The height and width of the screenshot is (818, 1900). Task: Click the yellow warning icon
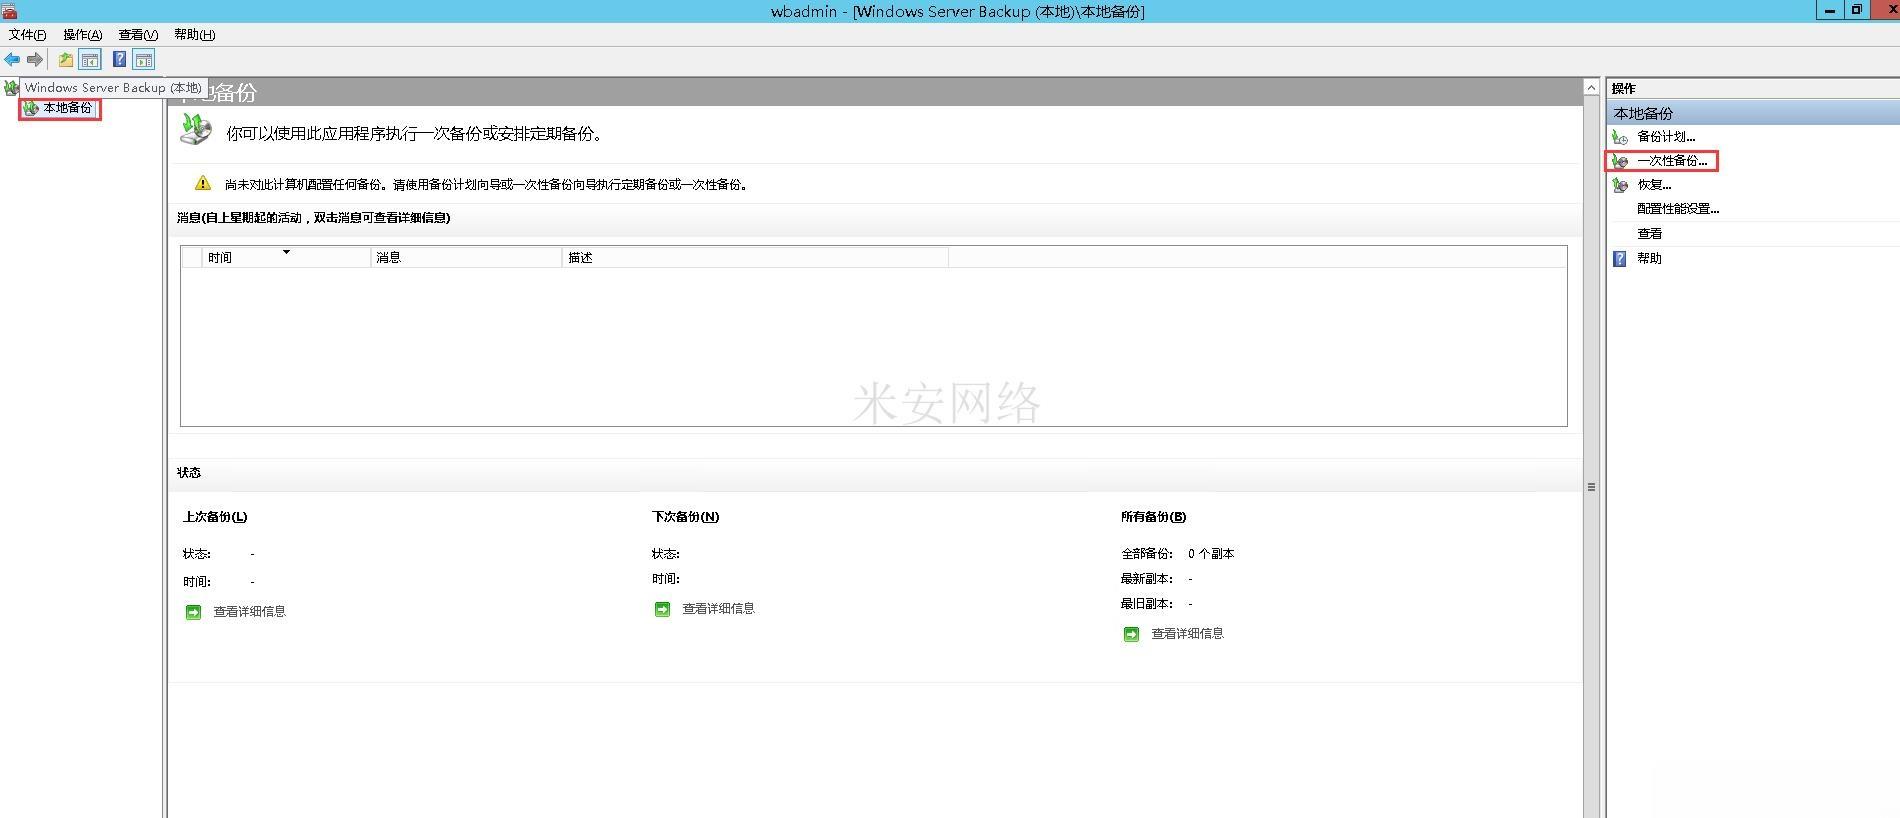[203, 183]
